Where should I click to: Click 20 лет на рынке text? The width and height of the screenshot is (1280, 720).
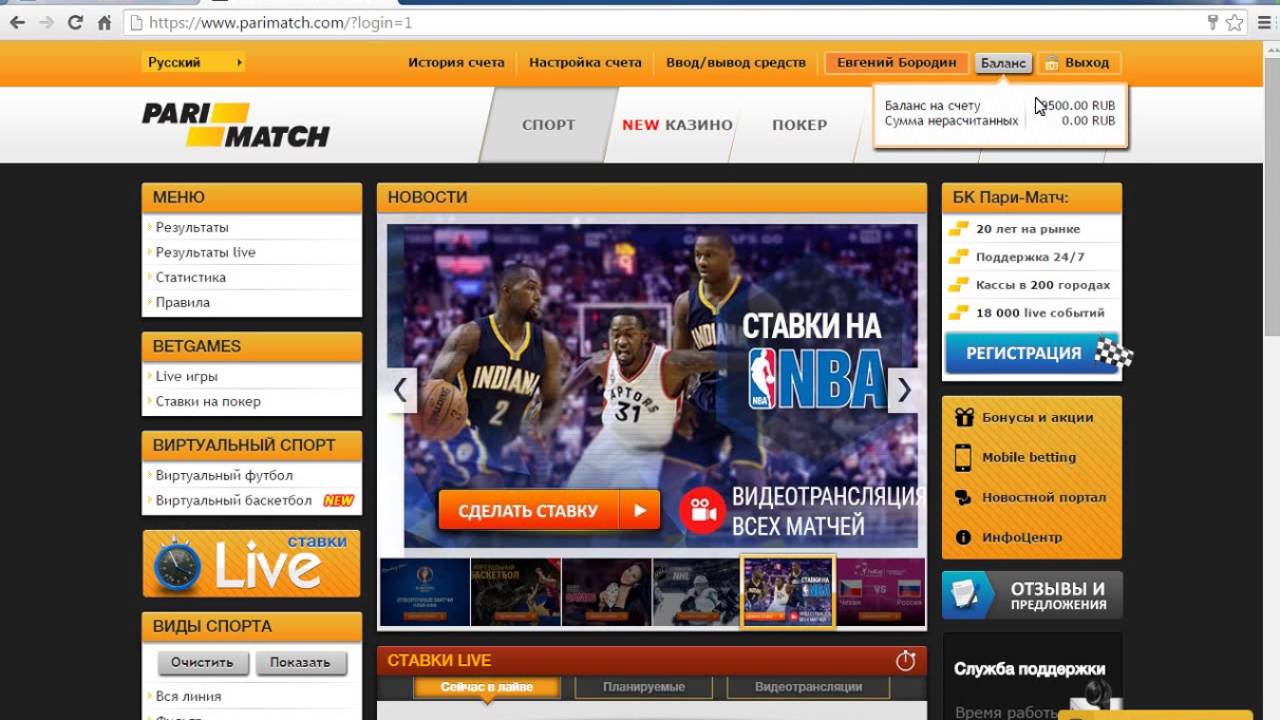tap(1028, 229)
